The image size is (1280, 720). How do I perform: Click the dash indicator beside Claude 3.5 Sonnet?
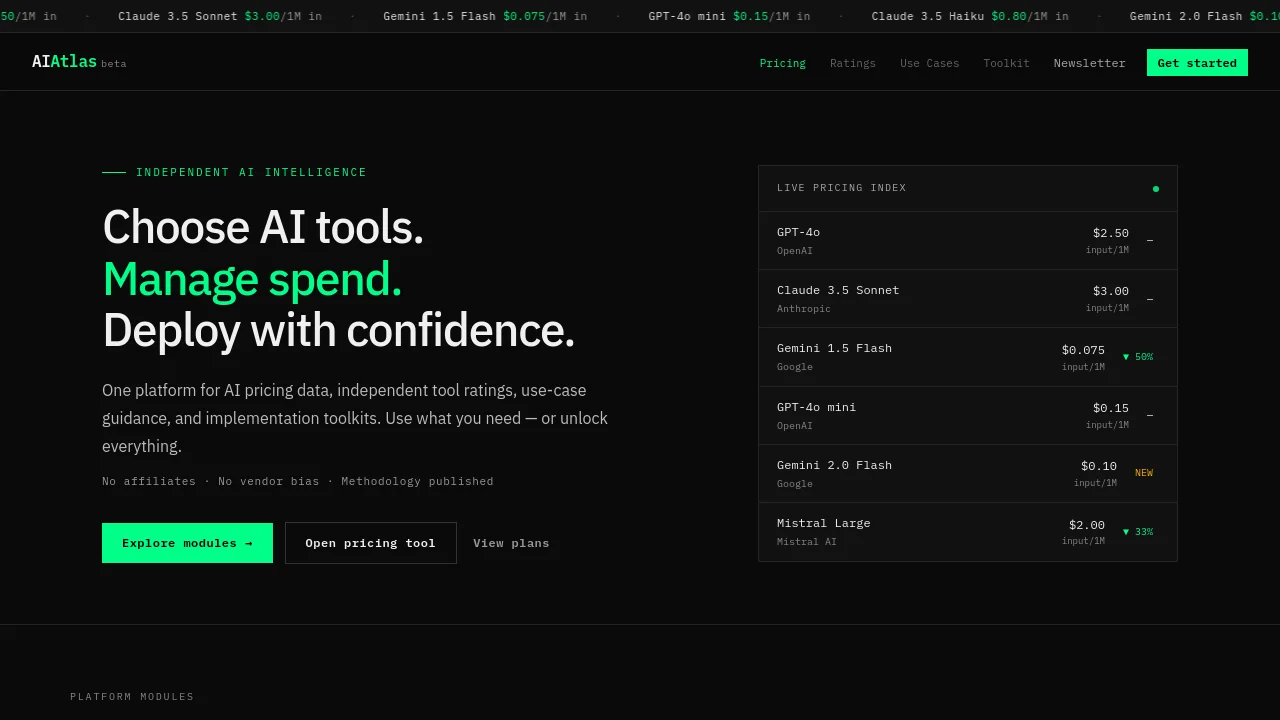[1150, 299]
